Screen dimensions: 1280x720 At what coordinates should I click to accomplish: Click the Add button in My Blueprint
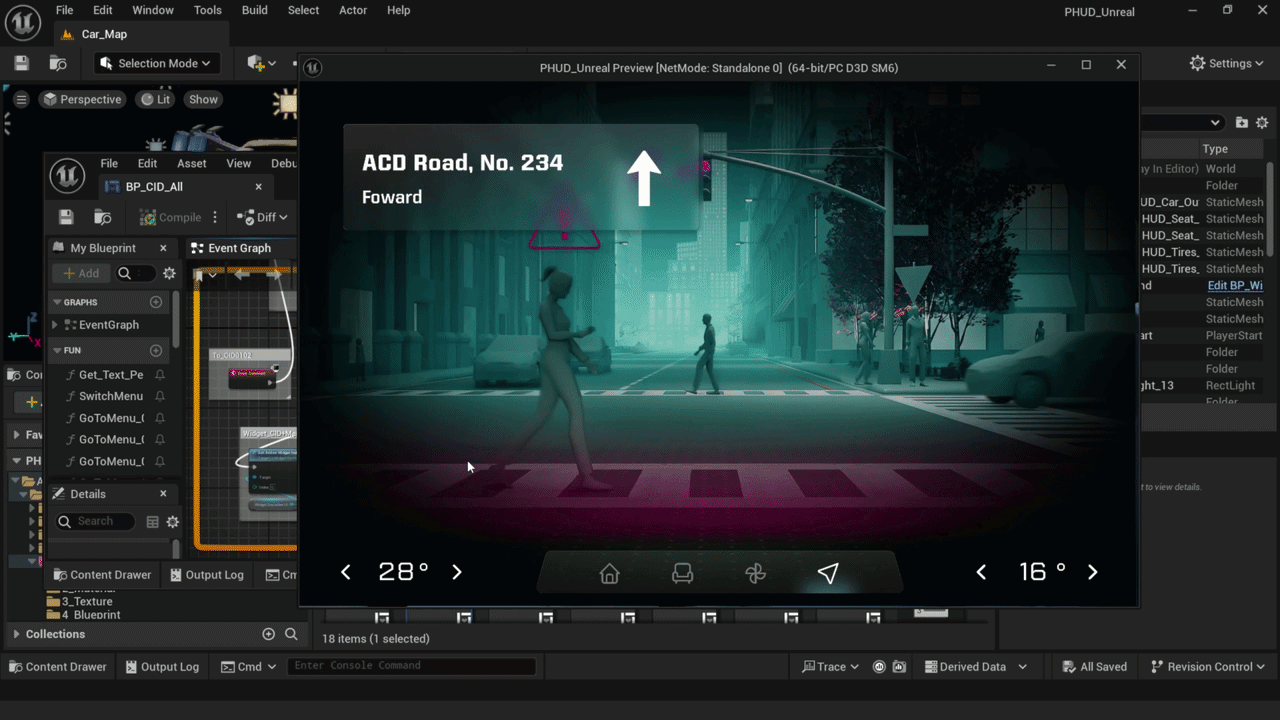click(x=80, y=272)
